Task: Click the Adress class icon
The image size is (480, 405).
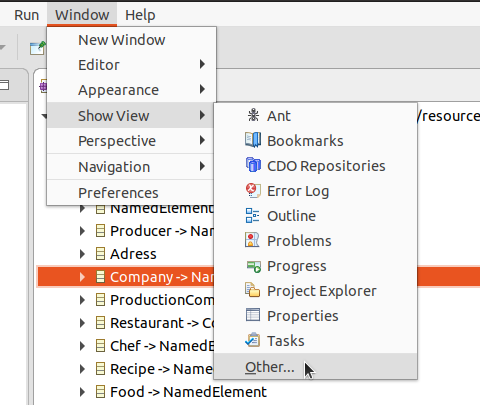Action: click(x=100, y=254)
